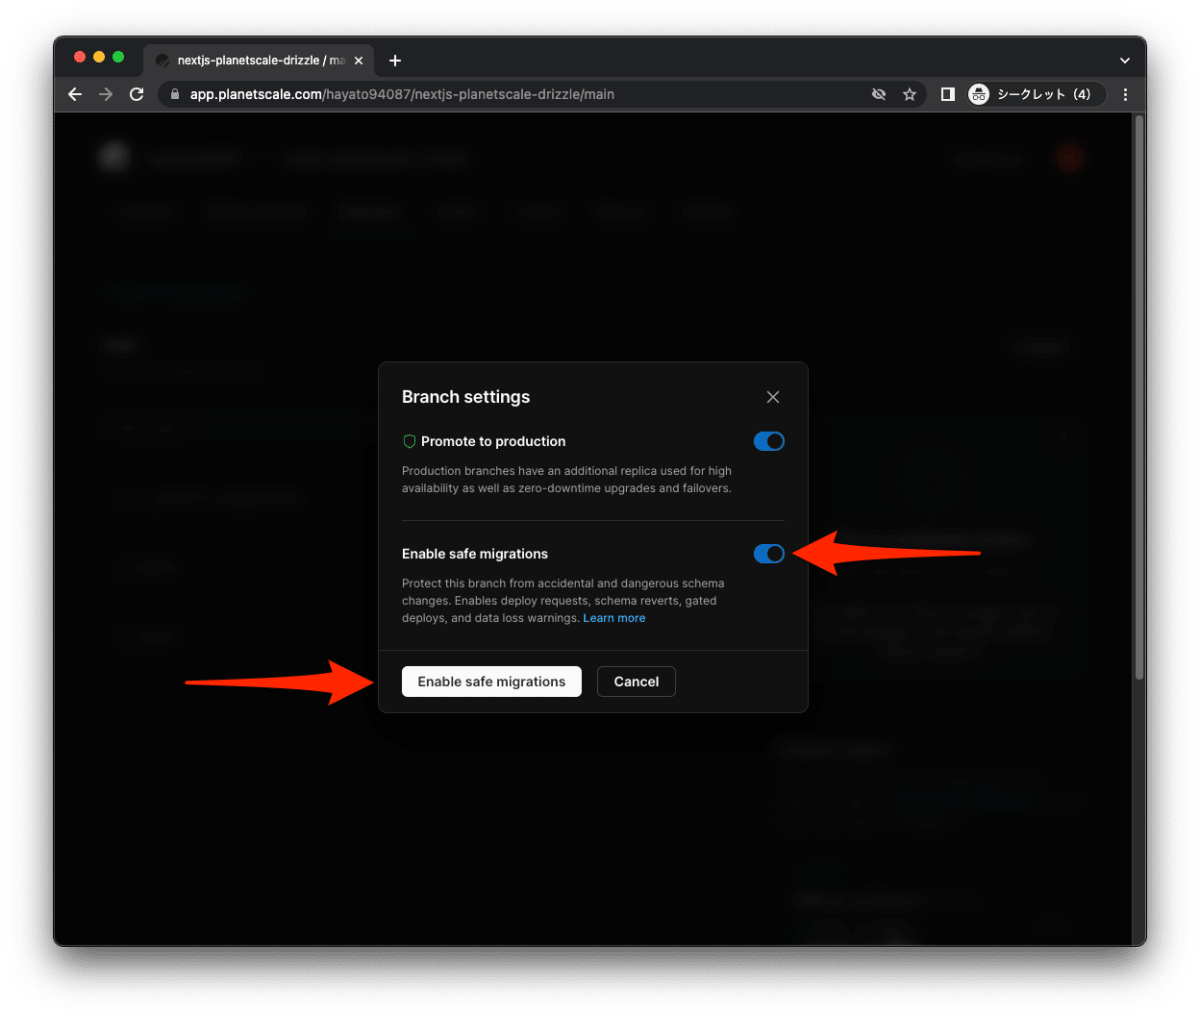Open the Learn more link
Viewport: 1200px width, 1017px height.
pyautogui.click(x=614, y=618)
